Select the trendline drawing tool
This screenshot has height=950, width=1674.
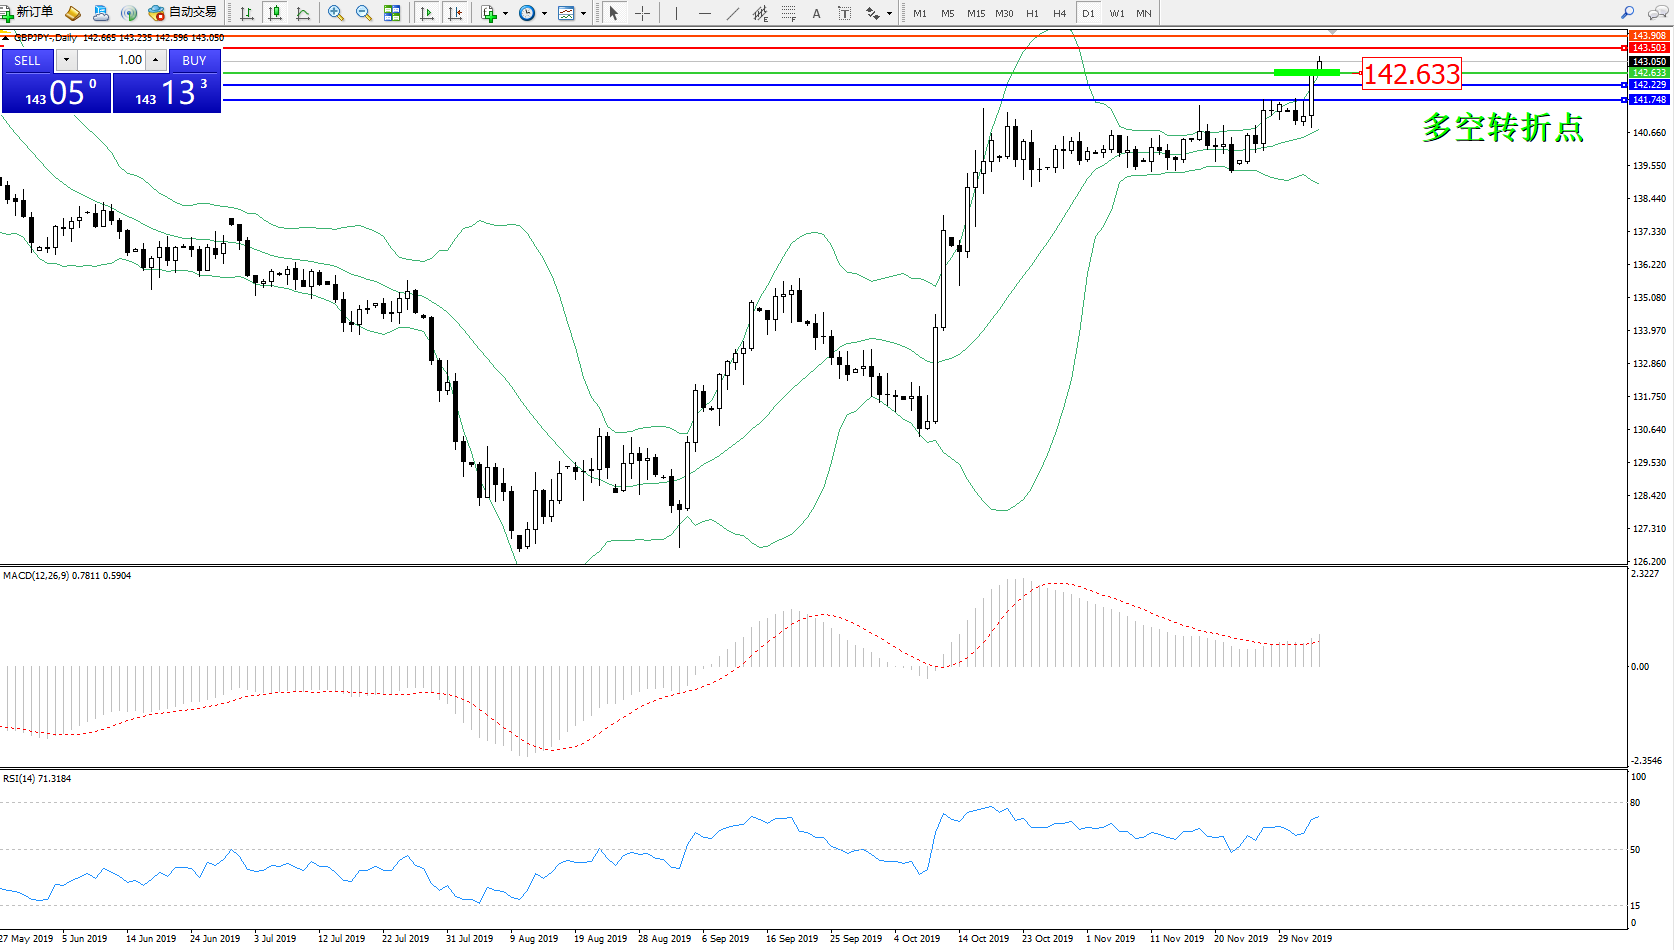733,13
